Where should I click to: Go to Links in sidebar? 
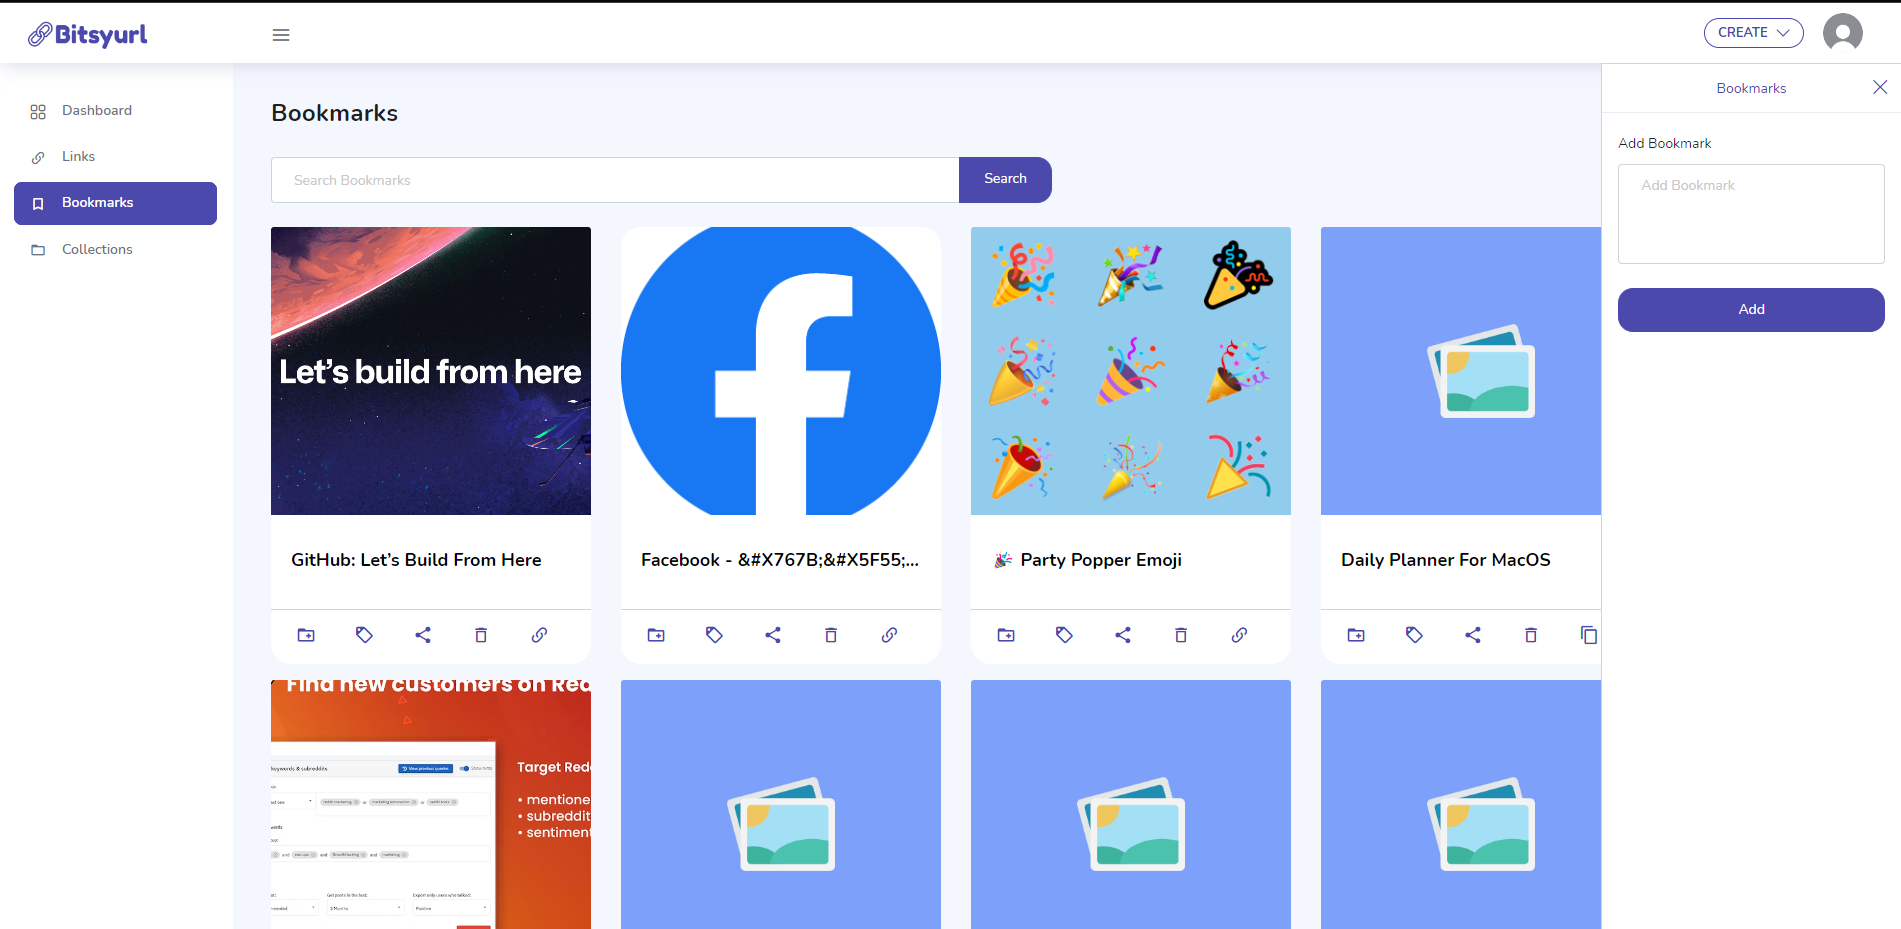(115, 156)
